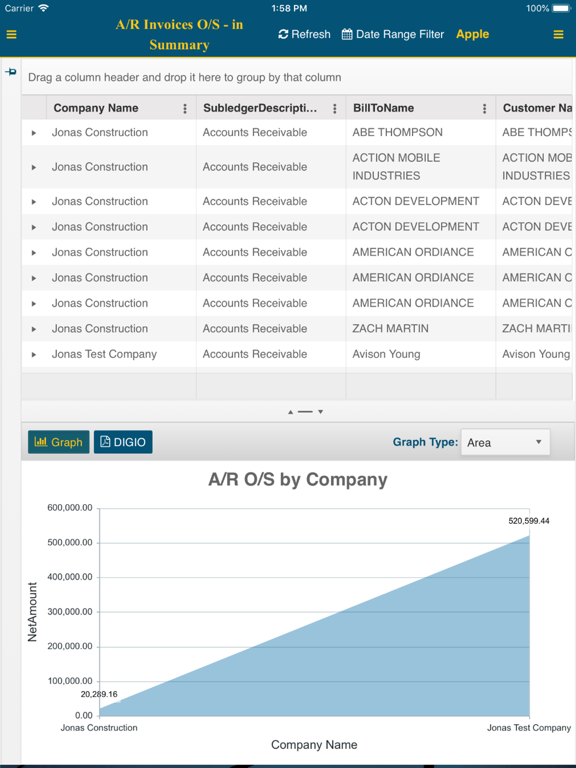Expand the ZACH MARTIN row
Viewport: 576px width, 768px height.
(34, 329)
